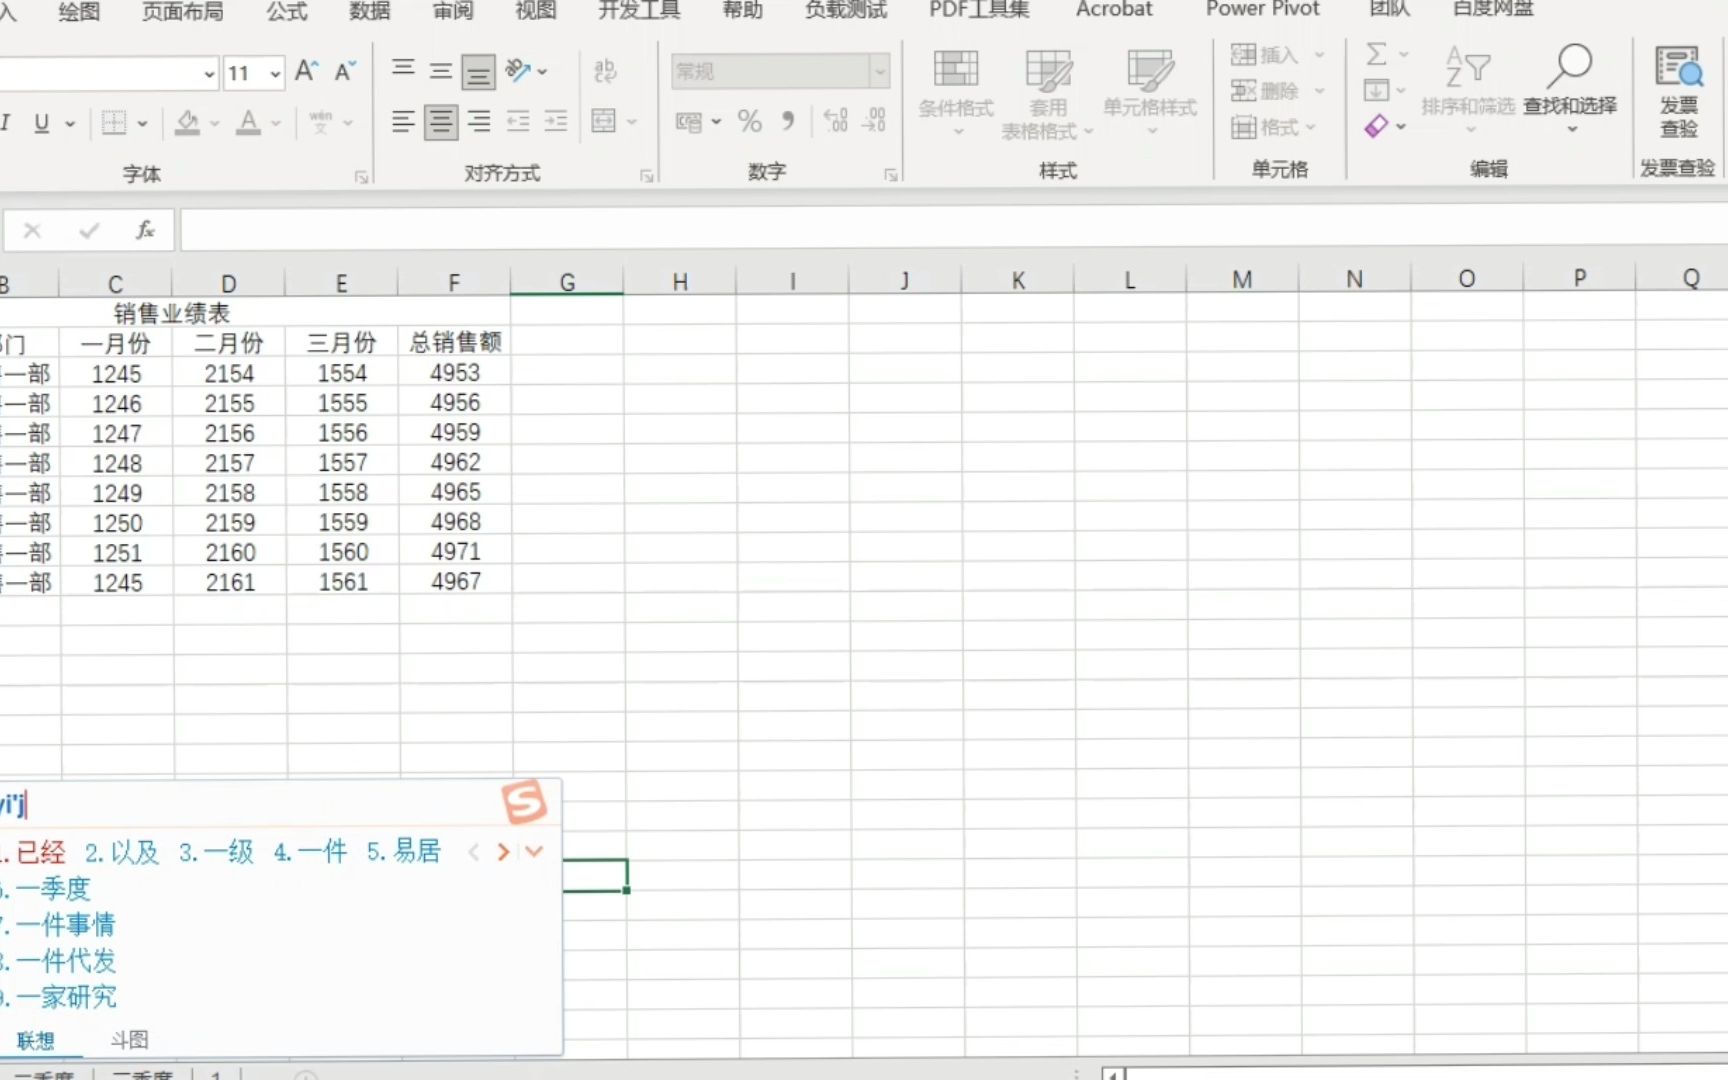Open the 数据 ribbon tab
1728x1080 pixels.
370,11
